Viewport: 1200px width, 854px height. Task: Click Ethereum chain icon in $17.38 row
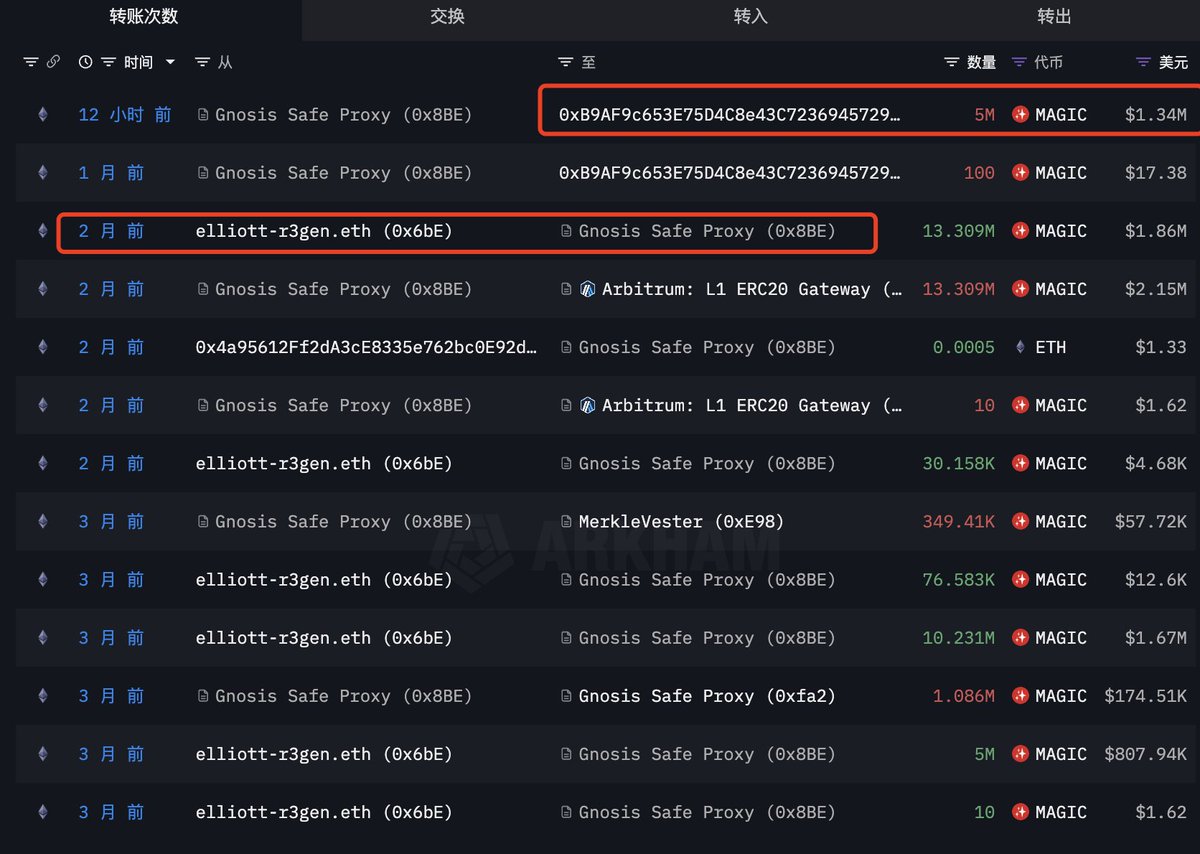tap(42, 173)
